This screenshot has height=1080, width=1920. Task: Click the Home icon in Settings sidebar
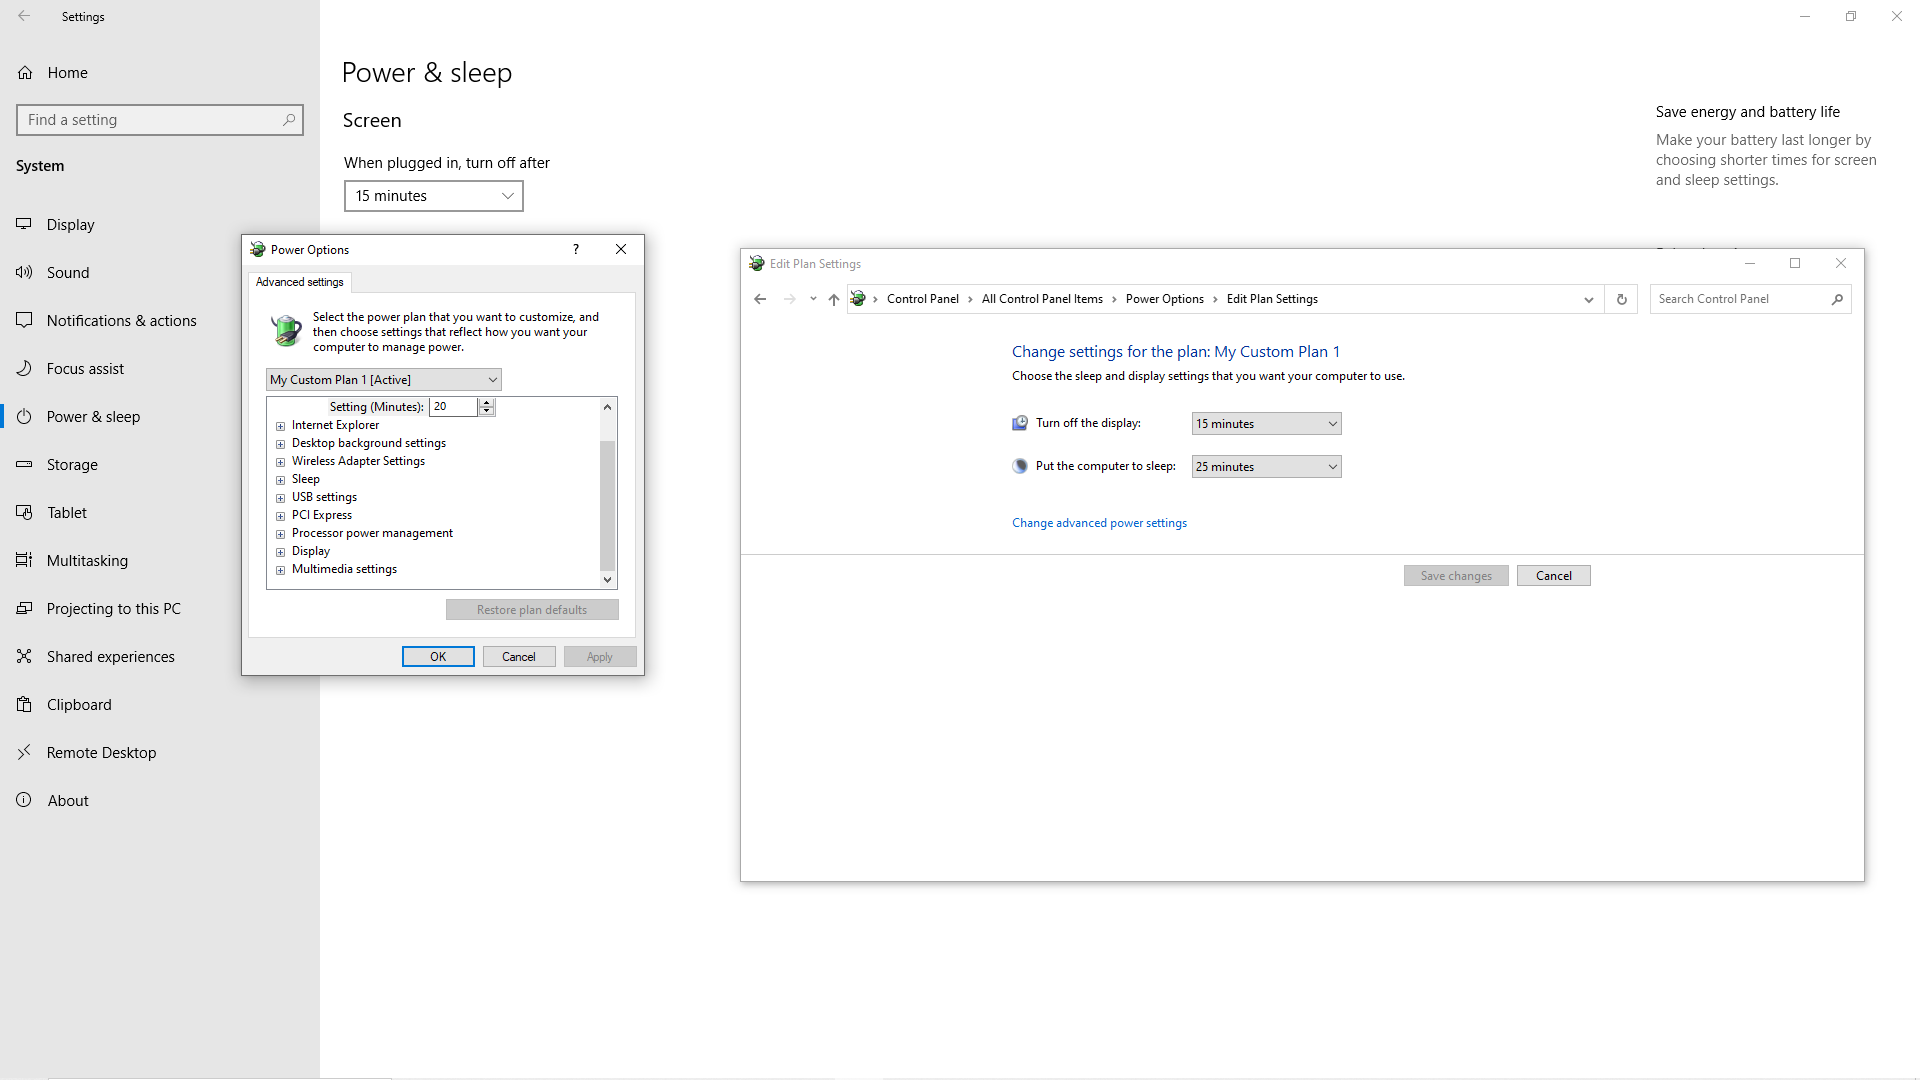click(25, 73)
